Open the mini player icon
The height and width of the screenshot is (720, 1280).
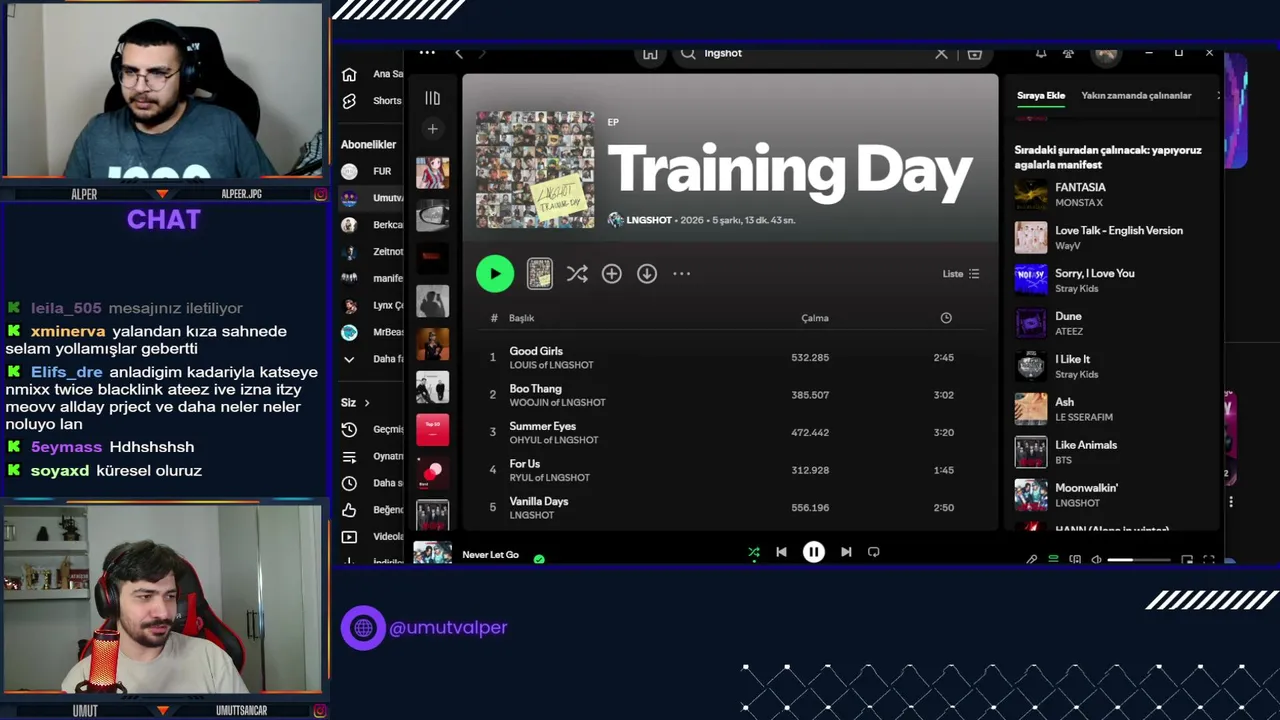[x=1187, y=560]
